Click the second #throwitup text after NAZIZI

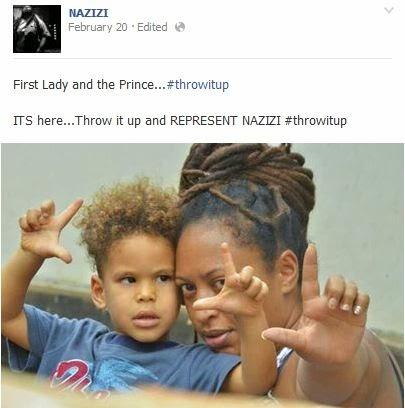[316, 120]
